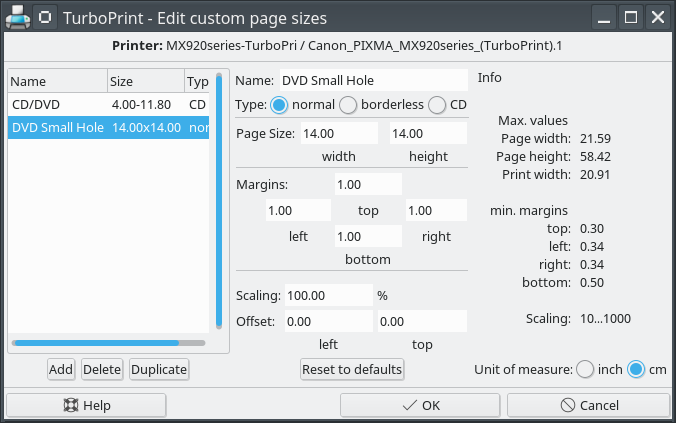Switch unit of measure to inch
The width and height of the screenshot is (676, 423).
click(x=585, y=369)
